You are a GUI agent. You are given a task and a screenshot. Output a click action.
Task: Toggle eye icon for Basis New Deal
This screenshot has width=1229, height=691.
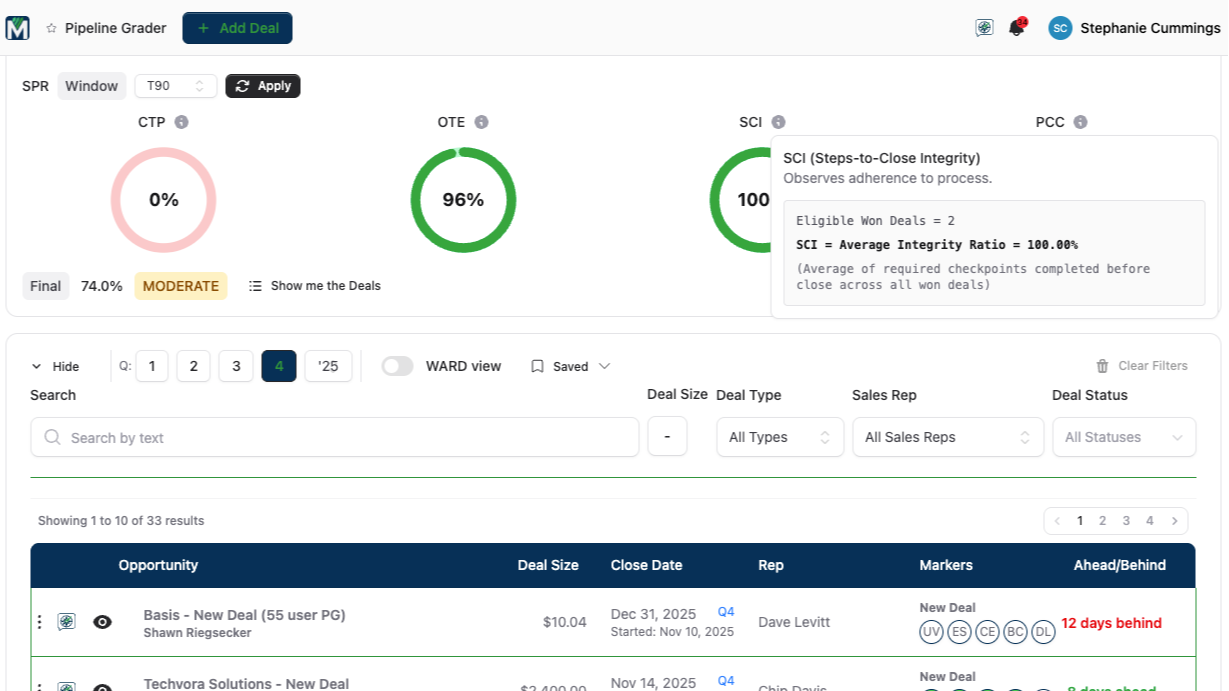[102, 622]
